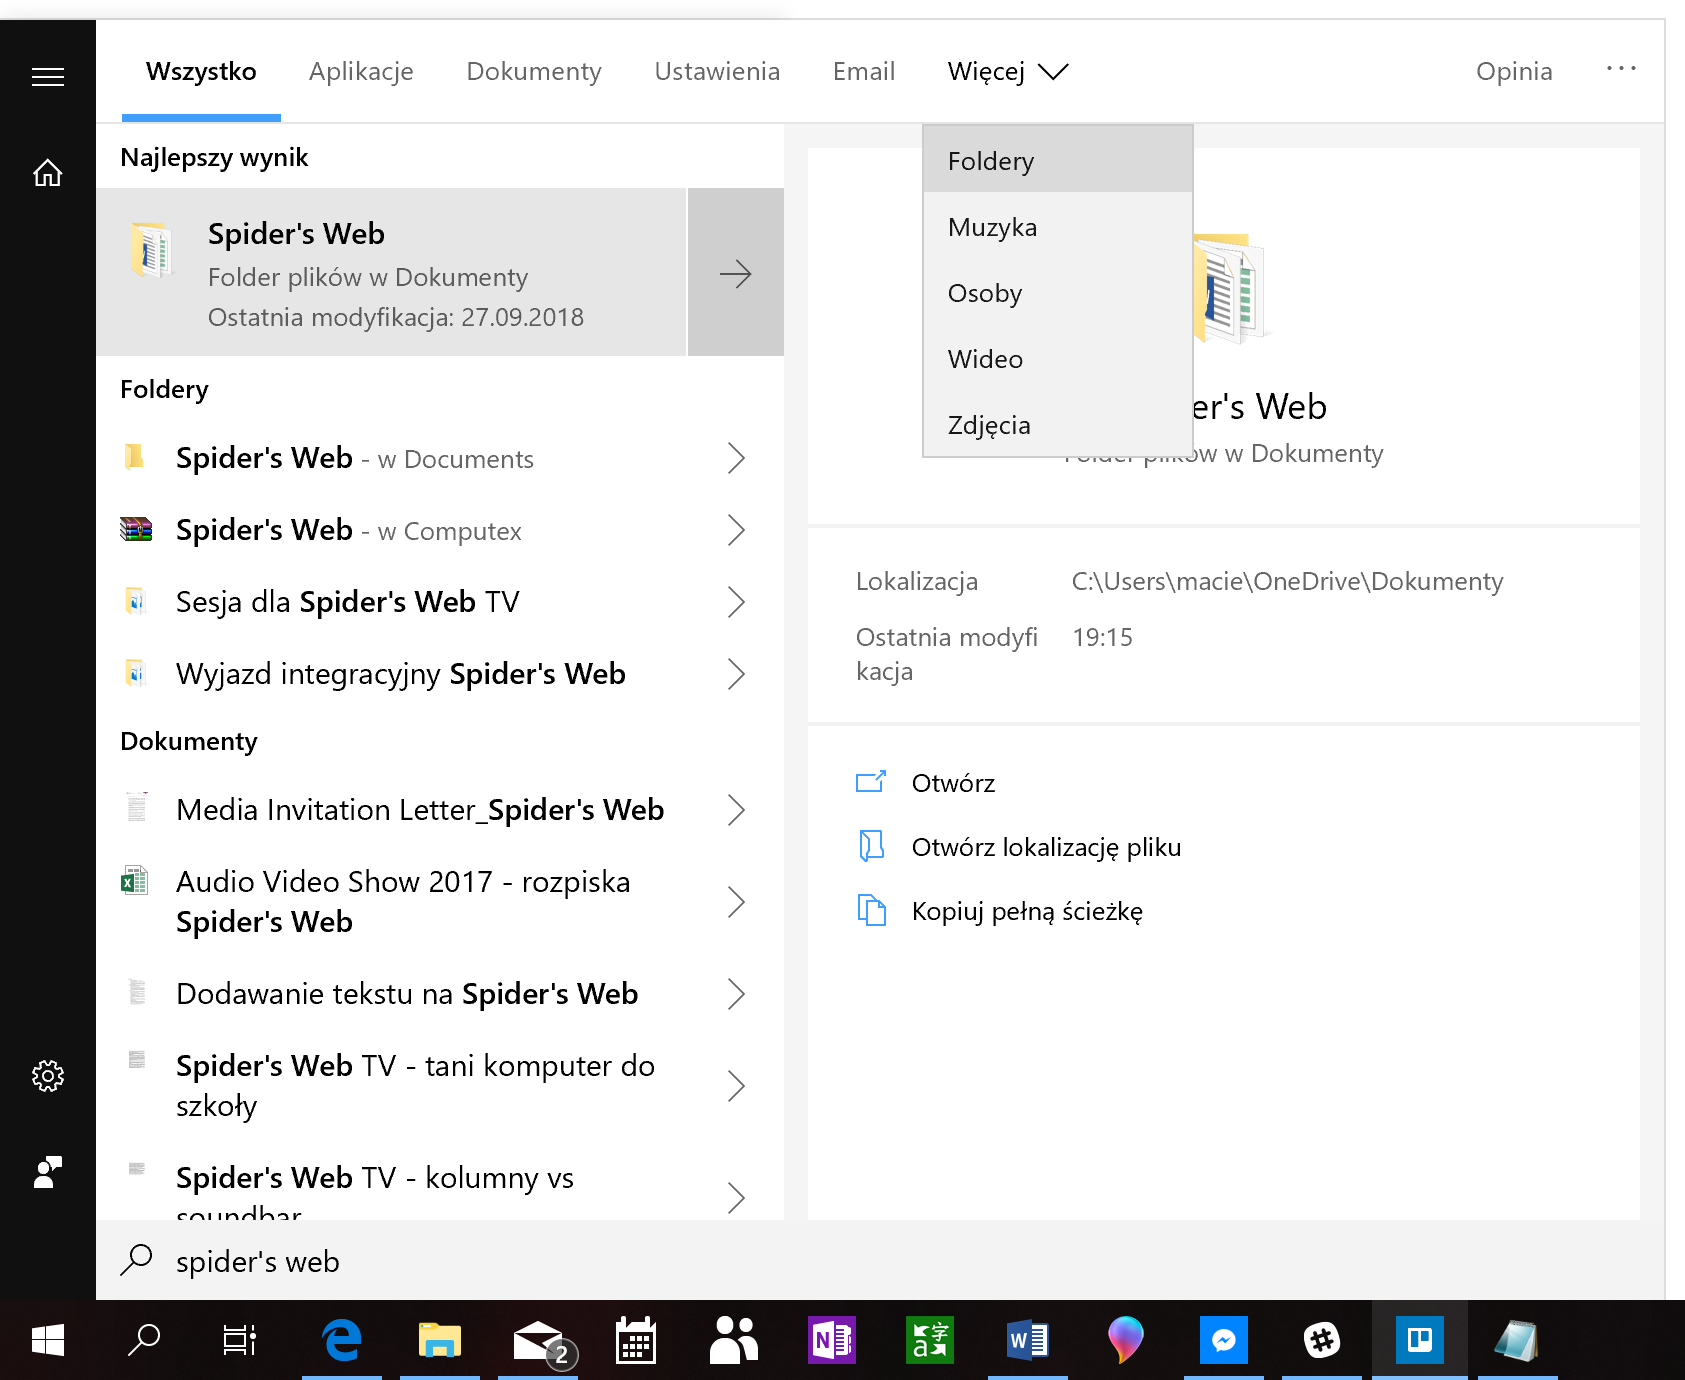
Task: Select Muzyka from the Więcej menu
Action: pos(1058,227)
